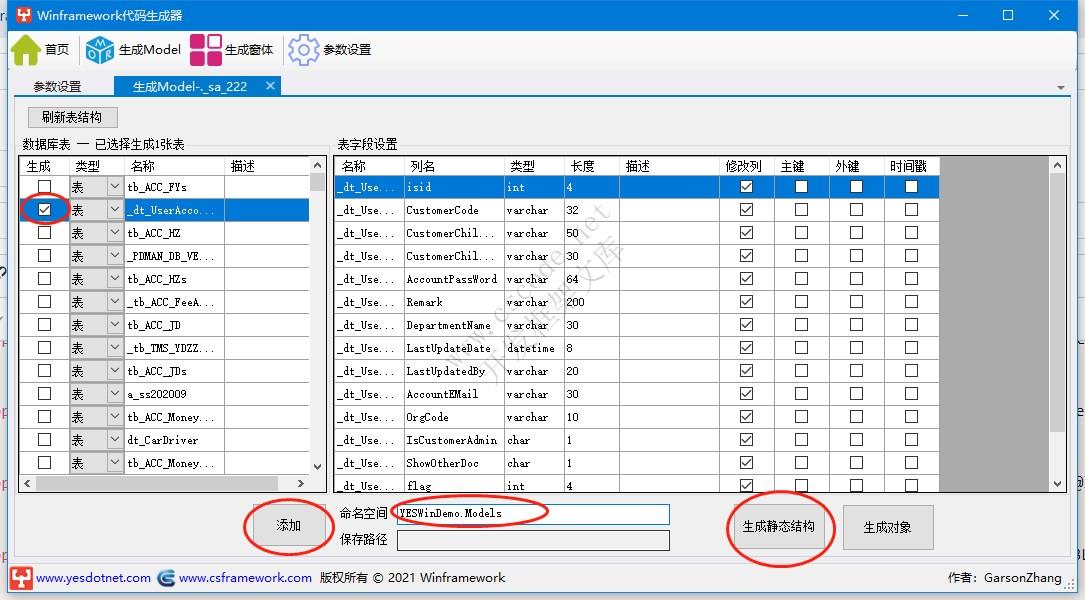Enable generation for the tb_ACC_FYs table
Screen dimensions: 1085x600
click(44, 186)
